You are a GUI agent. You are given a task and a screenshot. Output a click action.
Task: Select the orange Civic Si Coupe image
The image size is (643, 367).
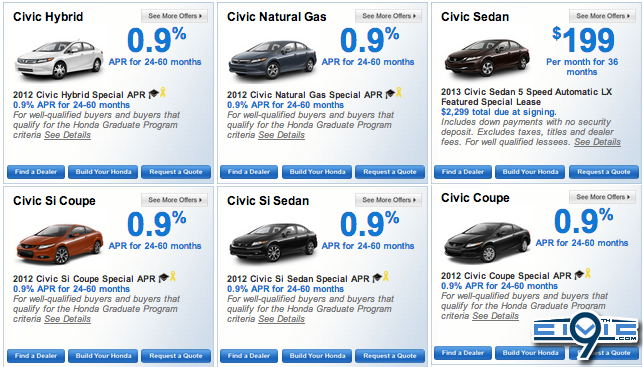pyautogui.click(x=59, y=244)
